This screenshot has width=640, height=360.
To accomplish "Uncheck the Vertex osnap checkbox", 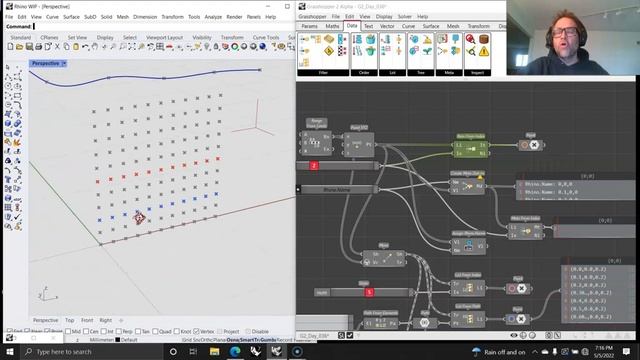I will 196,331.
